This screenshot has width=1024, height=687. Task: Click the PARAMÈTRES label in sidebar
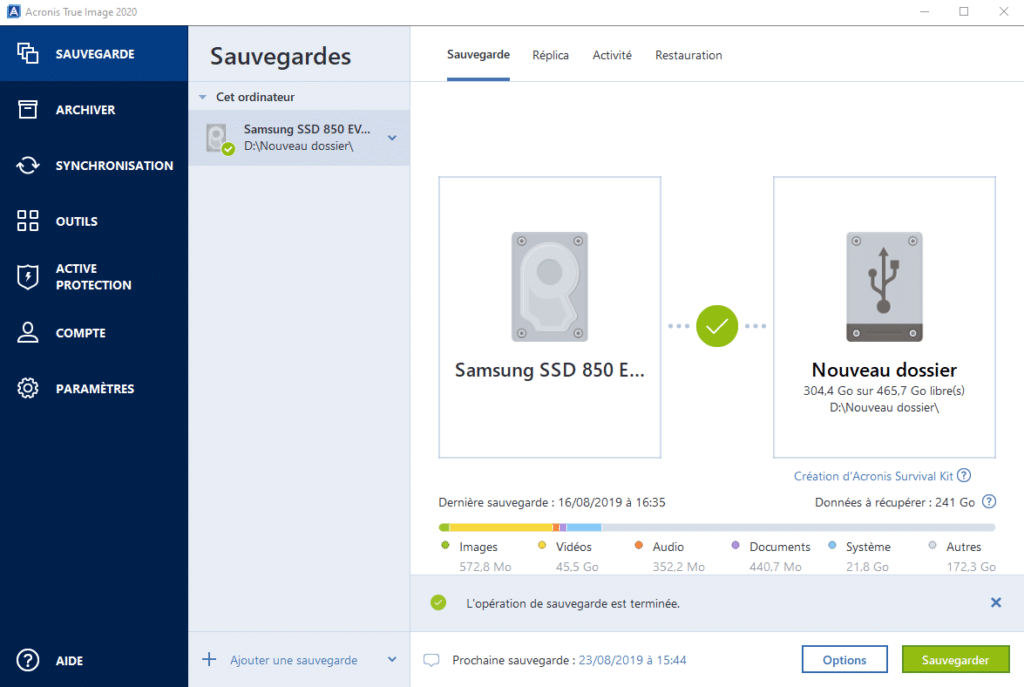95,389
